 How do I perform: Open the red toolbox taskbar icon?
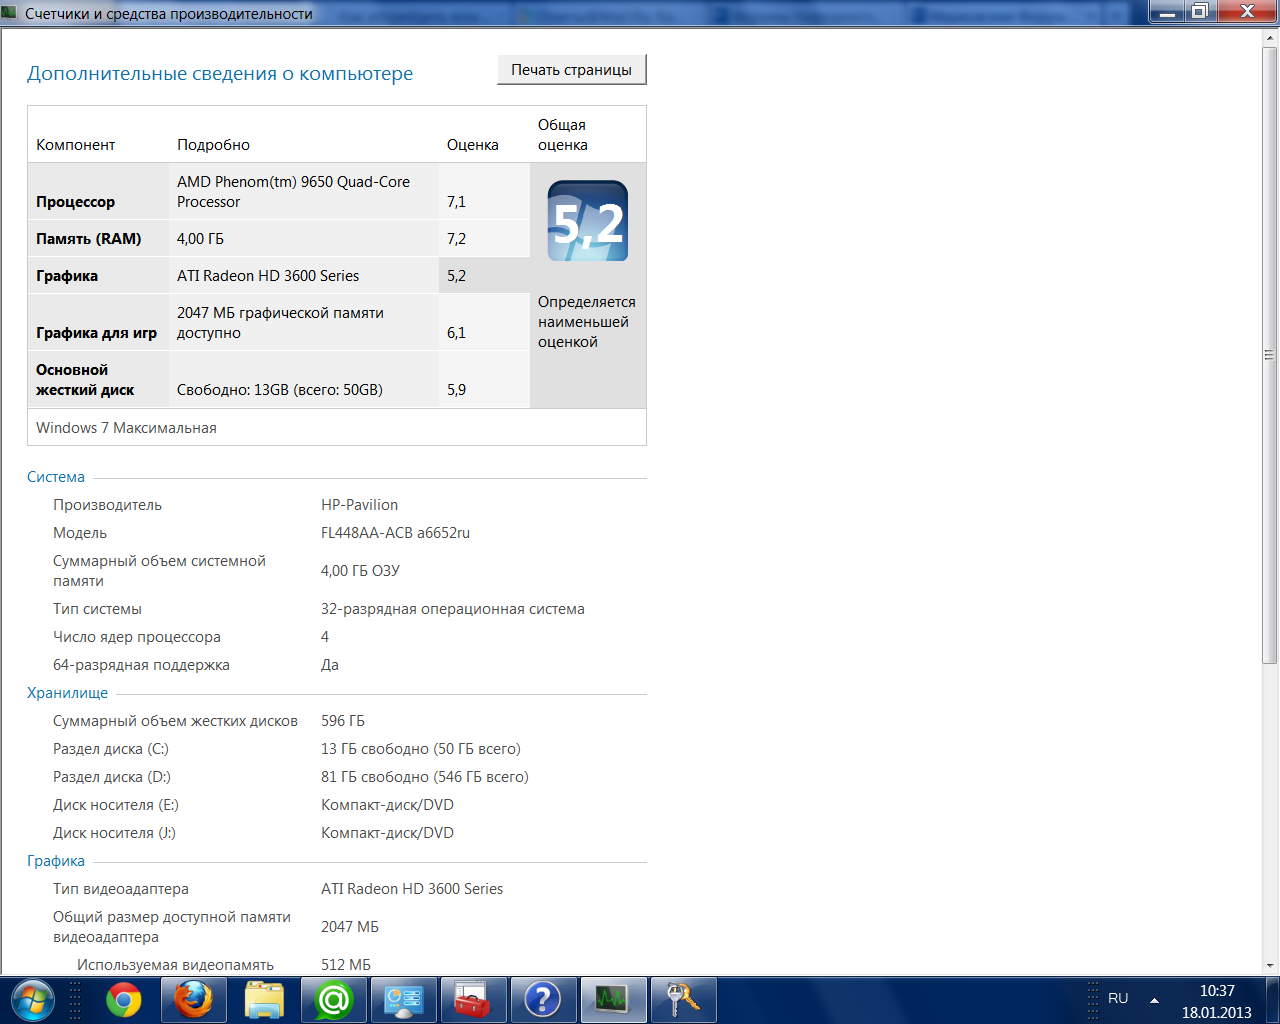click(472, 999)
